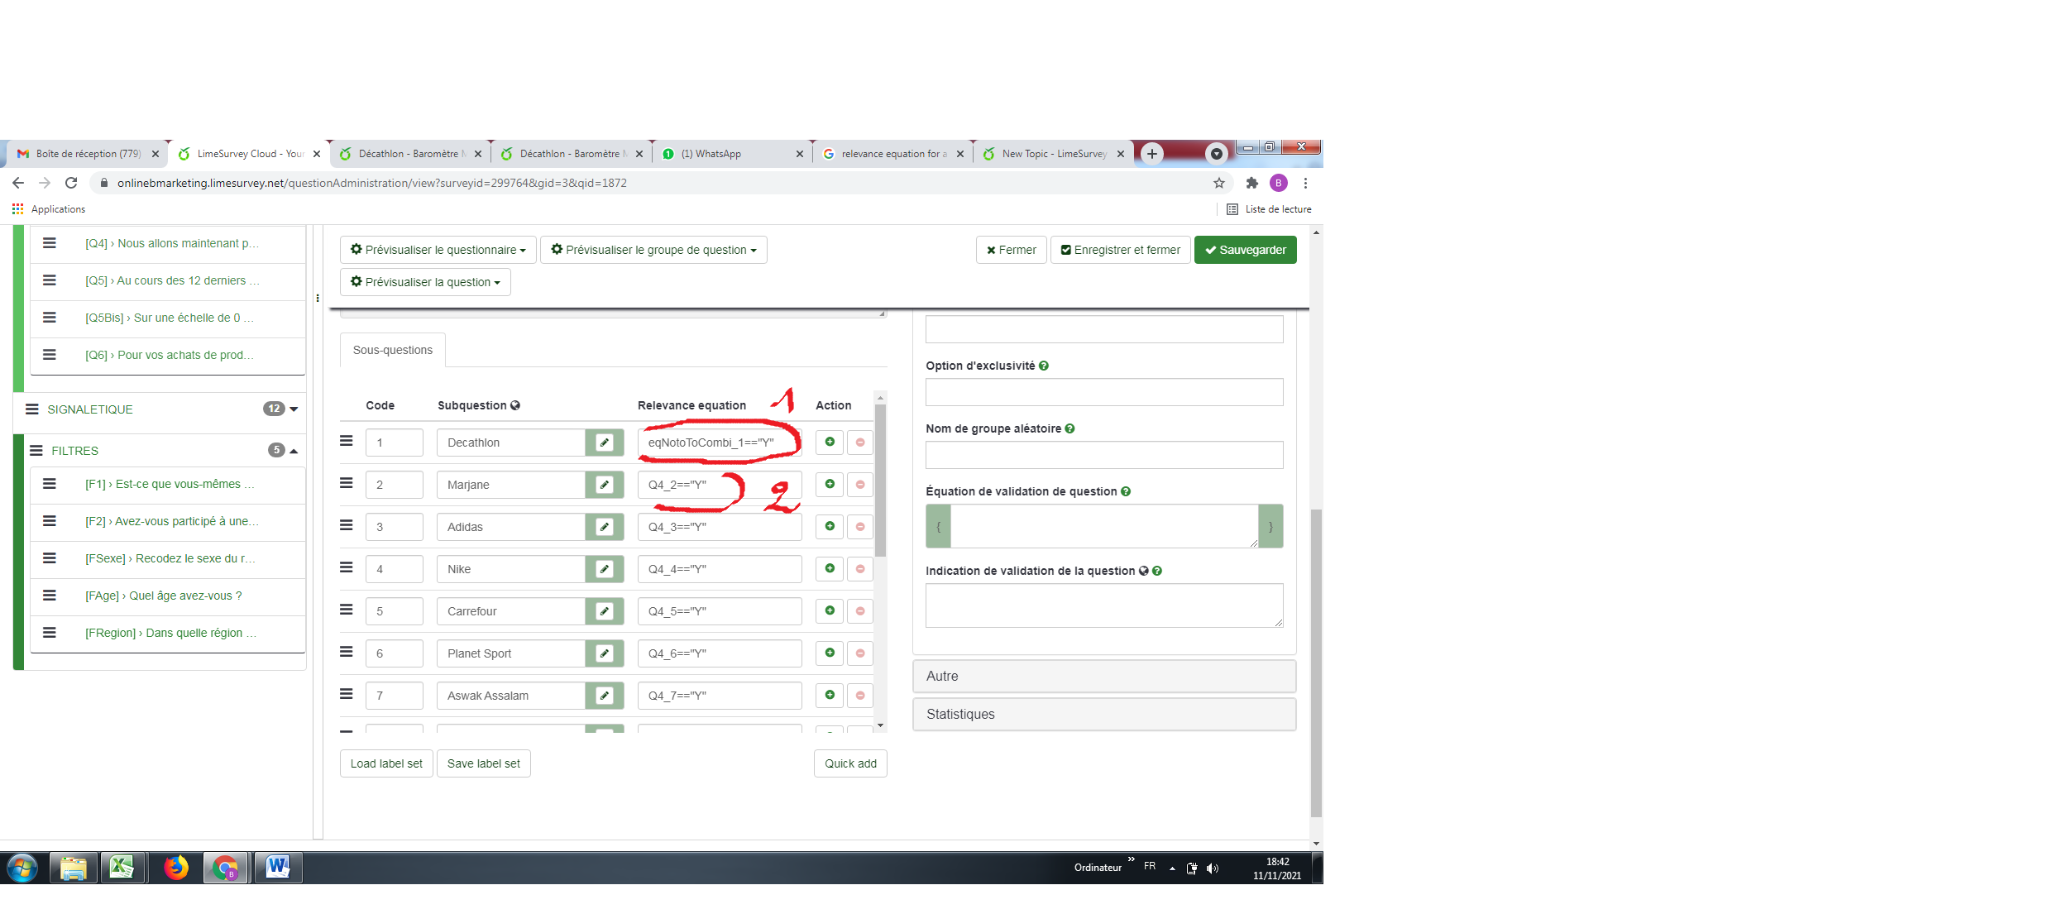Viewport: 2048px width, 911px height.
Task: Open Prévisualiser le questionnaire dropdown
Action: (x=438, y=250)
